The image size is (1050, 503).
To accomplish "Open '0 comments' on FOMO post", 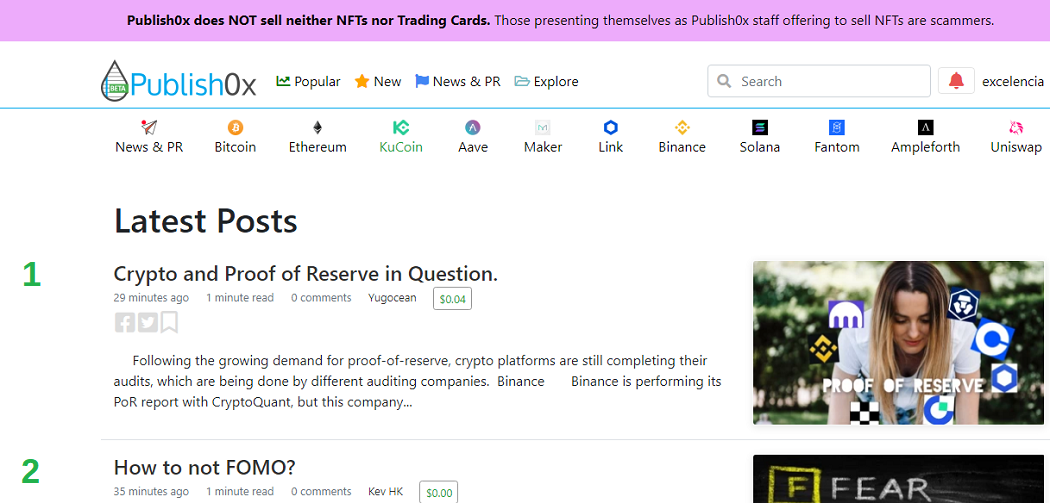I will click(x=321, y=491).
